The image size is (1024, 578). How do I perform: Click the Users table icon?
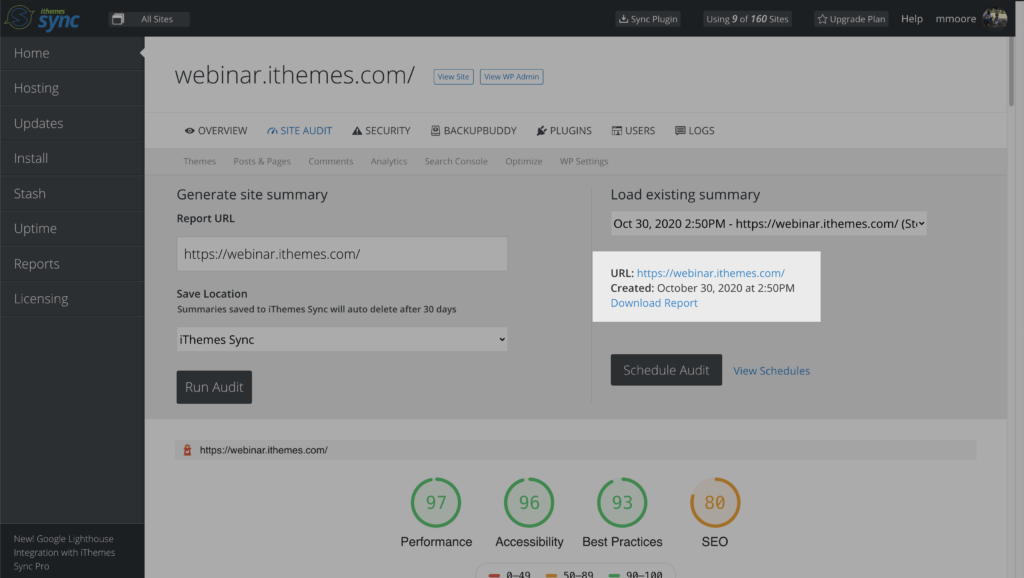pyautogui.click(x=616, y=131)
